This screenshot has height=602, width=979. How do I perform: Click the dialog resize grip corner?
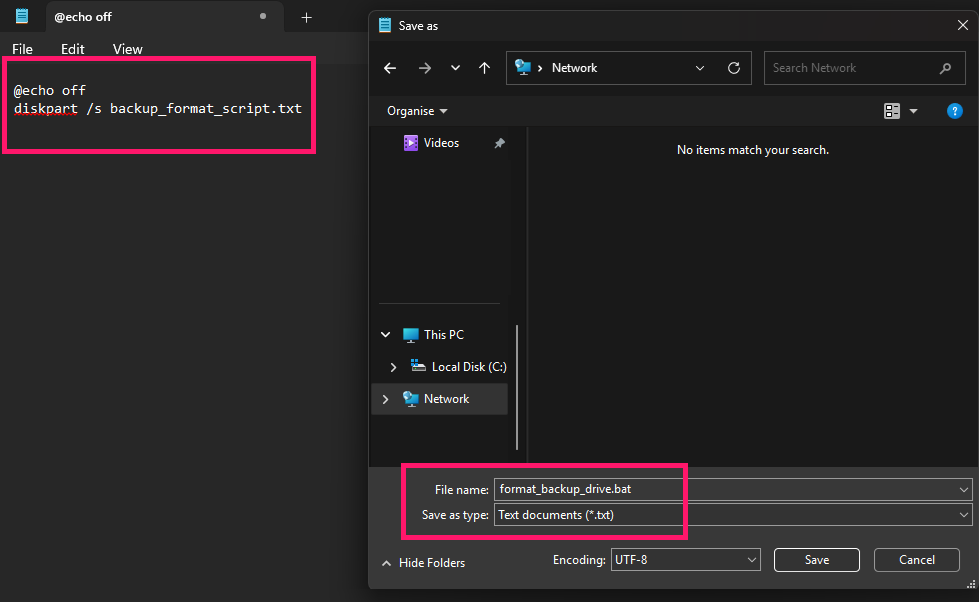[x=971, y=583]
